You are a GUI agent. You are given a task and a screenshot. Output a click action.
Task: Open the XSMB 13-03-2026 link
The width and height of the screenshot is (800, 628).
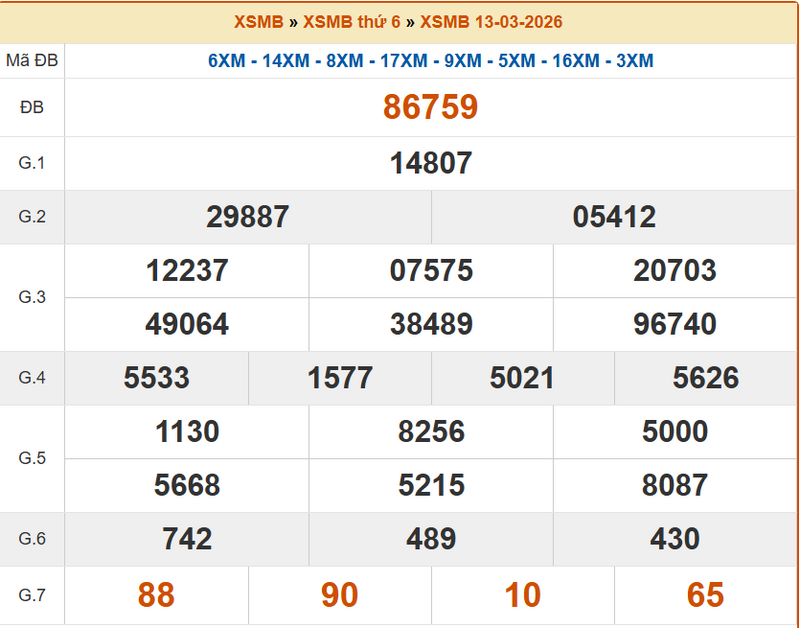pyautogui.click(x=491, y=22)
